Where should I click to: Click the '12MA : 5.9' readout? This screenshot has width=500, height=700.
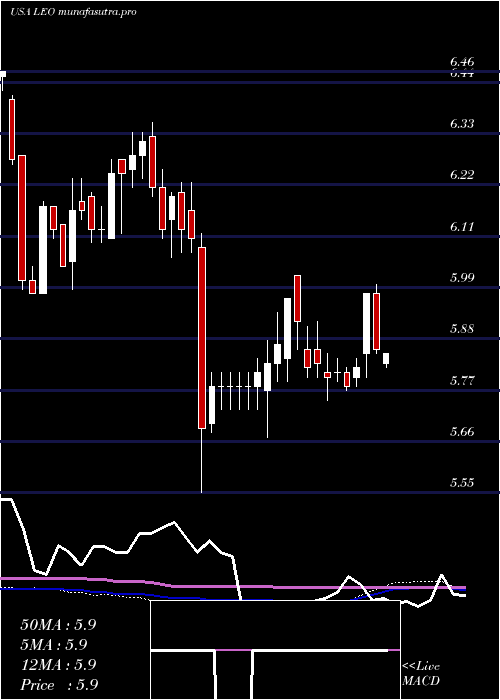coord(58,664)
